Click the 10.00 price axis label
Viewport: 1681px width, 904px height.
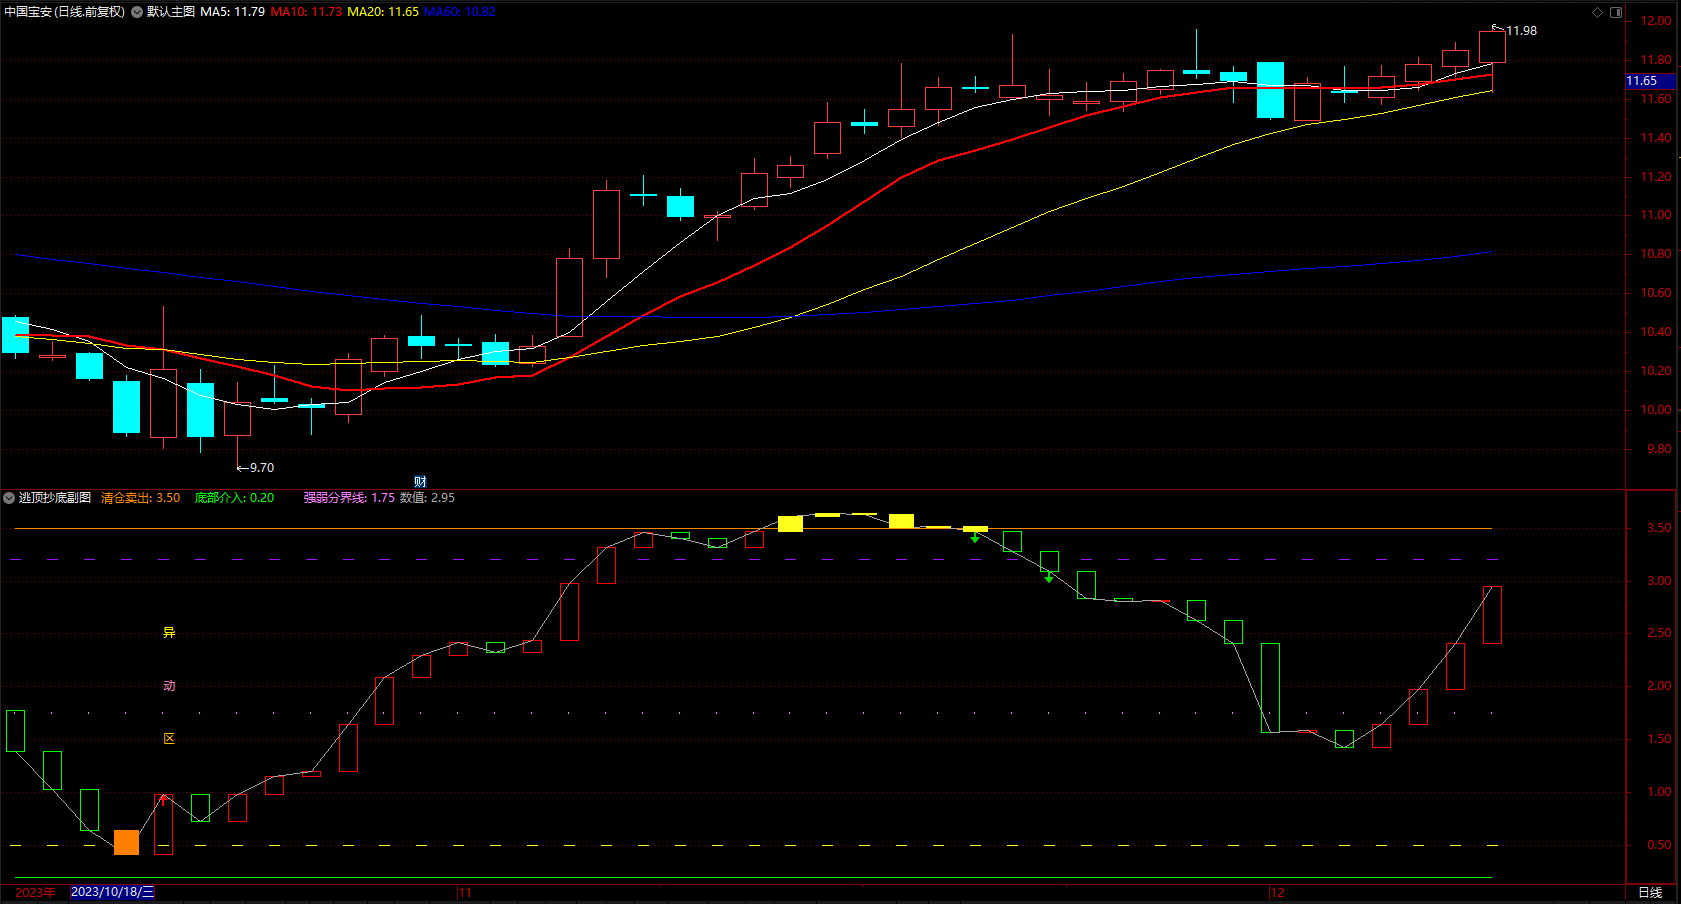point(1655,410)
